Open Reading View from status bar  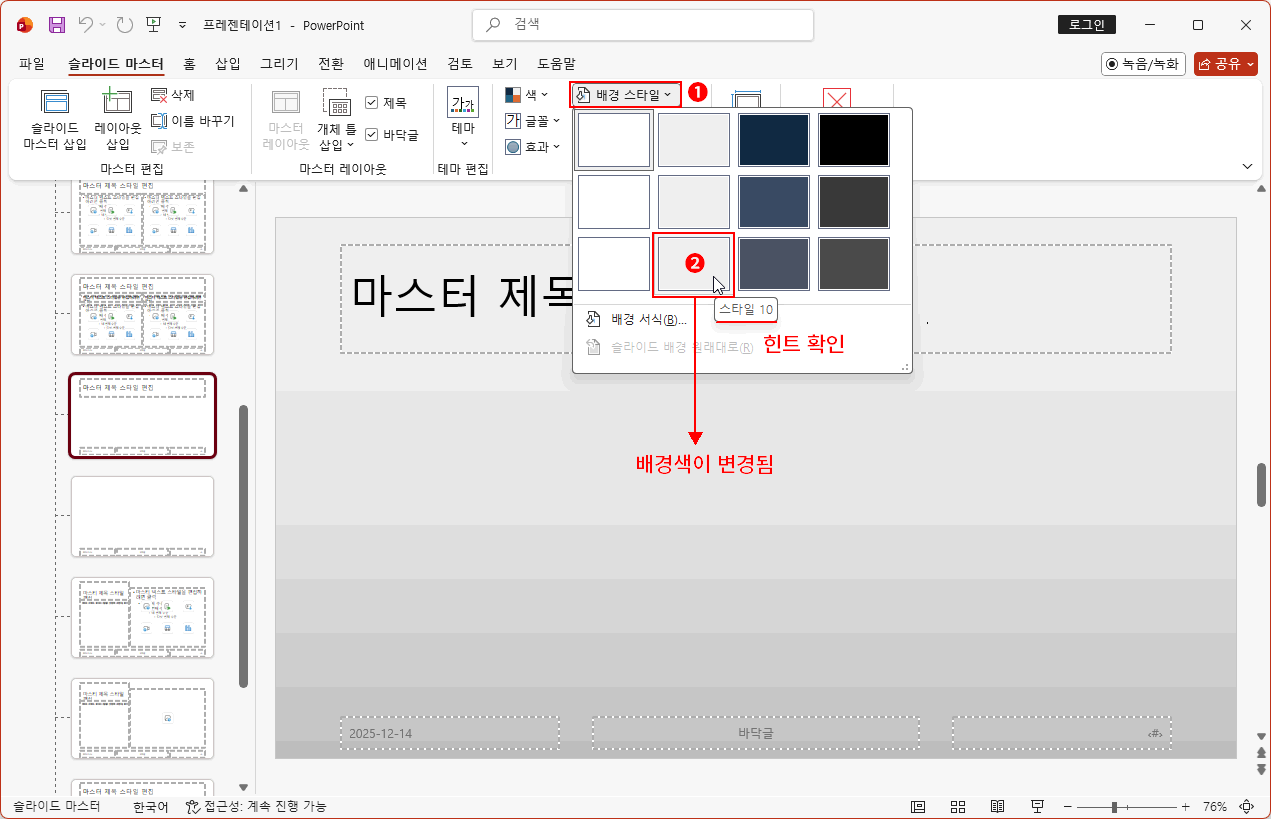point(997,807)
